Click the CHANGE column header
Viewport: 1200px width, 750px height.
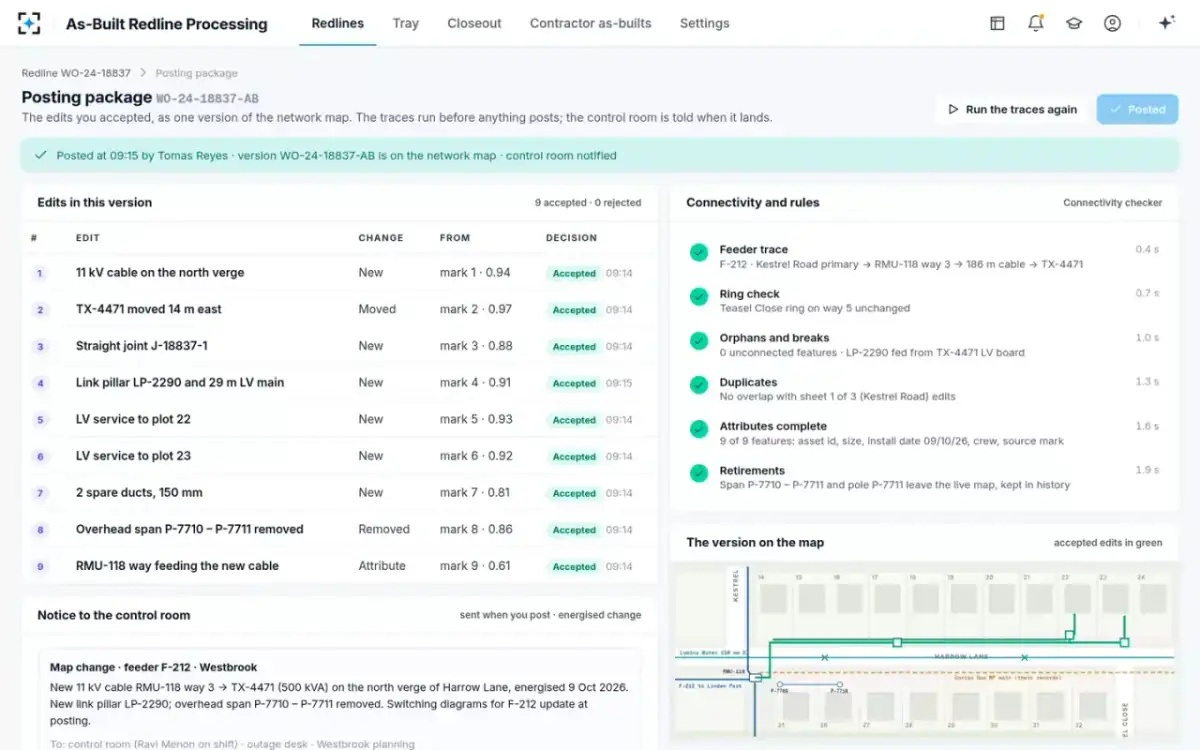point(381,238)
